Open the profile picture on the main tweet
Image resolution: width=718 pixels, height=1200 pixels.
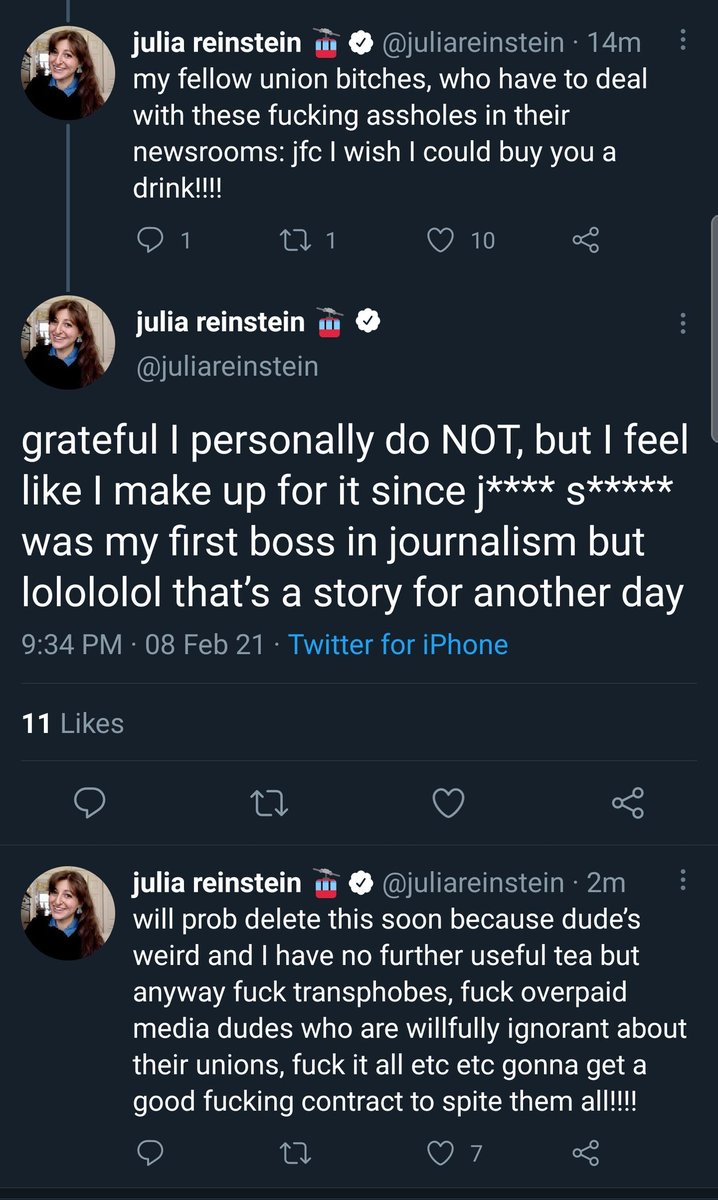tap(68, 341)
